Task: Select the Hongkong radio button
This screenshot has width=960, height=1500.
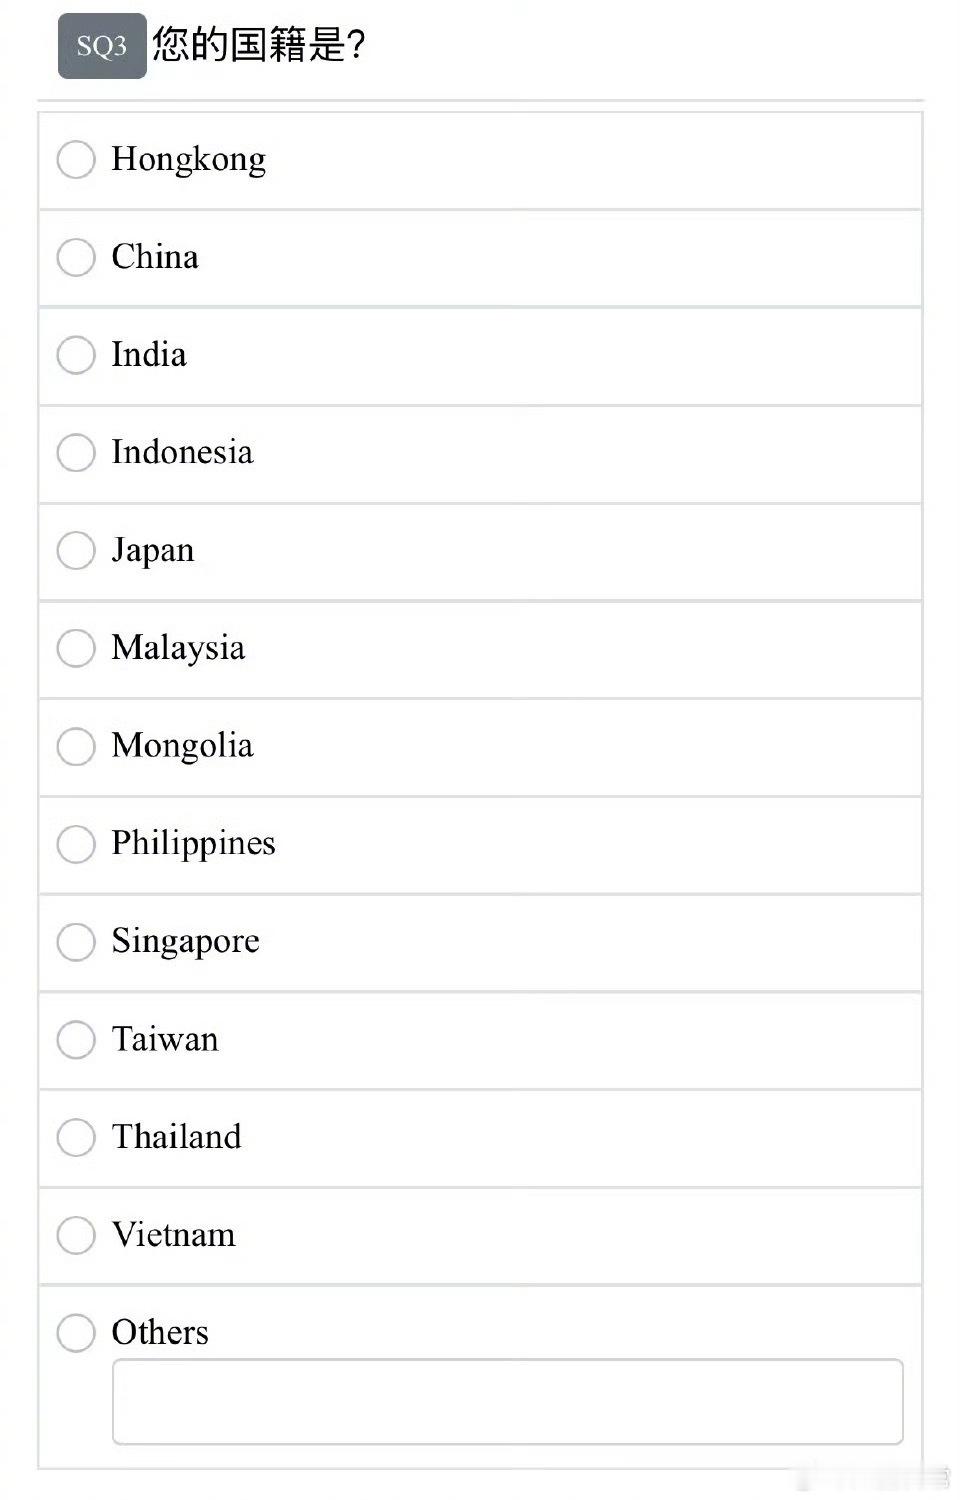Action: pyautogui.click(x=76, y=159)
